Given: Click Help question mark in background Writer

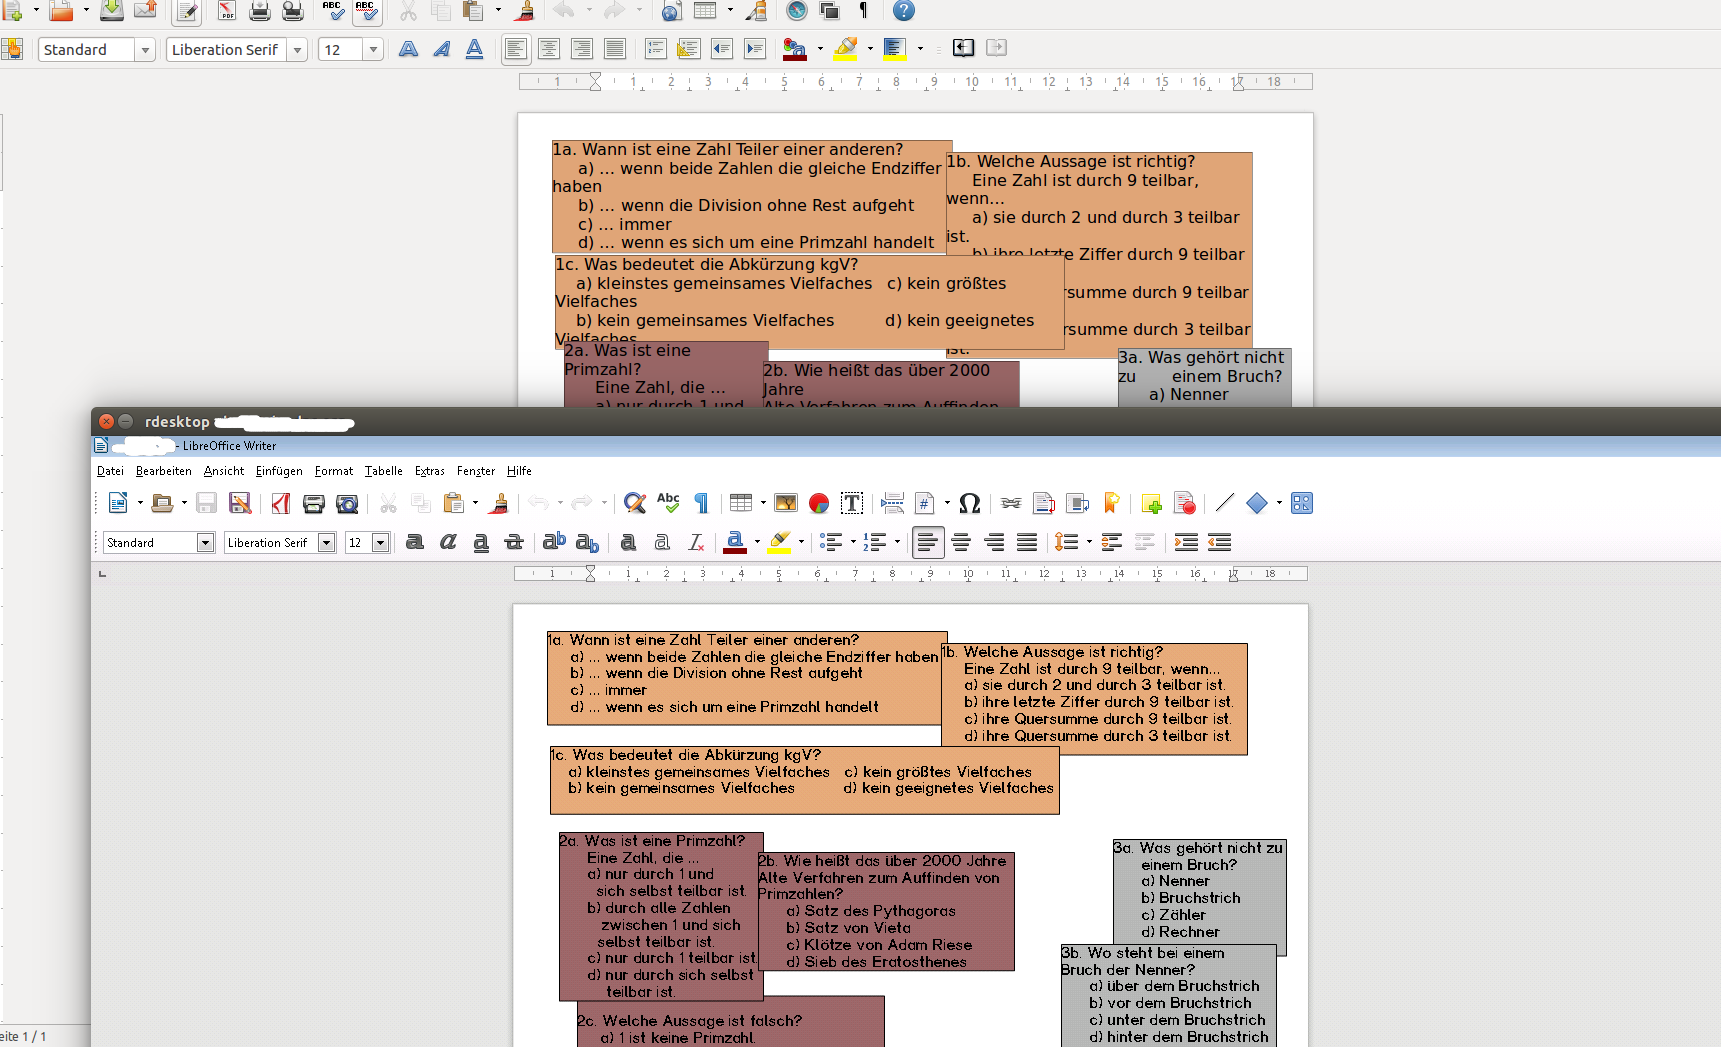Looking at the screenshot, I should tap(903, 11).
